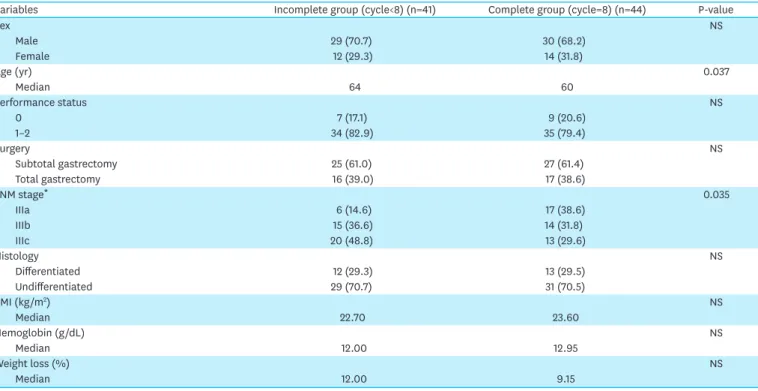Click the value '29 (70.7)' in the Male row

(351, 41)
